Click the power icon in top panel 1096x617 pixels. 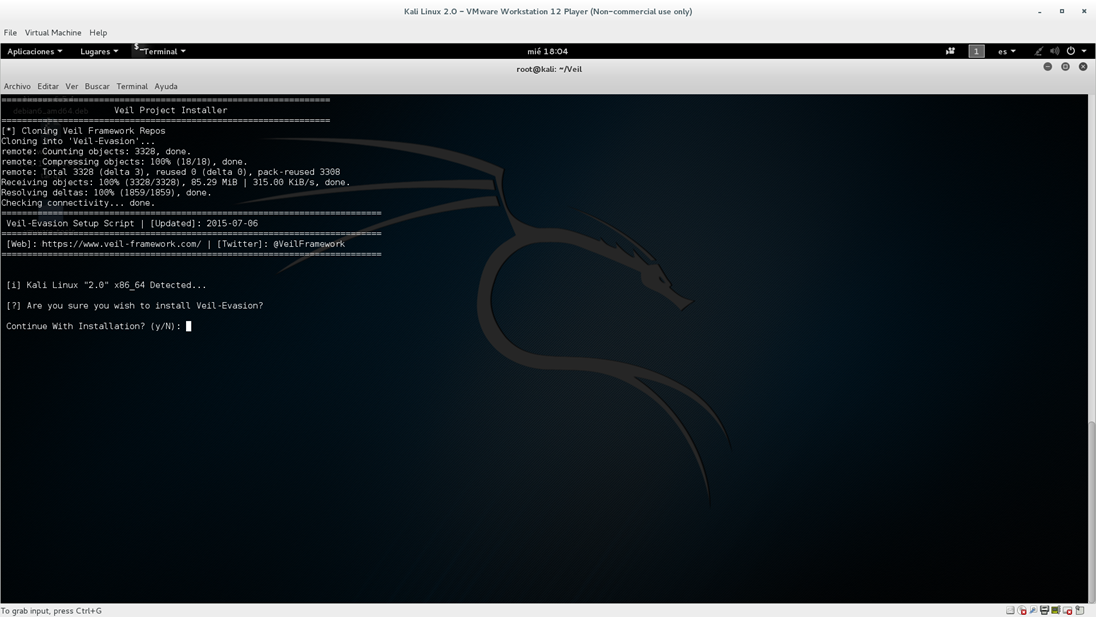coord(1070,51)
